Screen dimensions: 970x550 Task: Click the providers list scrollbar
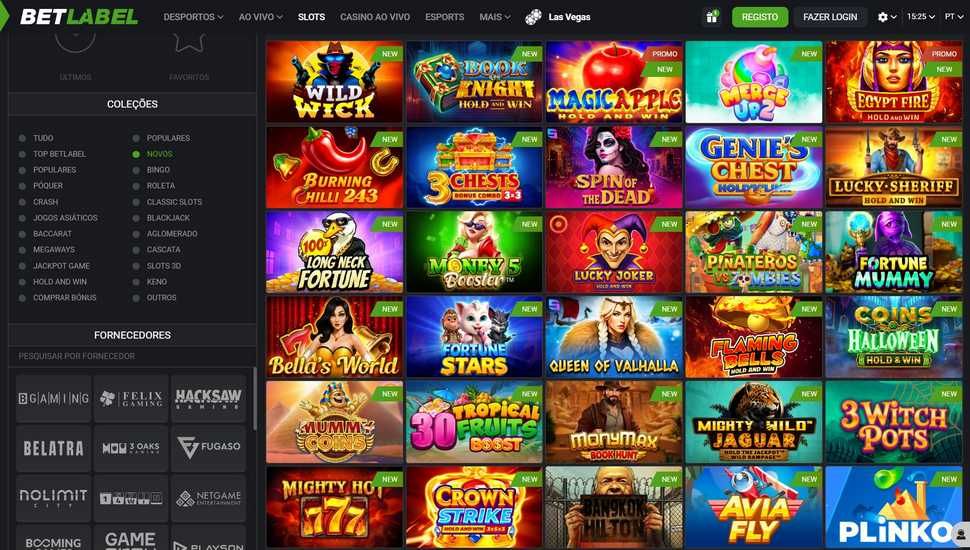(254, 399)
